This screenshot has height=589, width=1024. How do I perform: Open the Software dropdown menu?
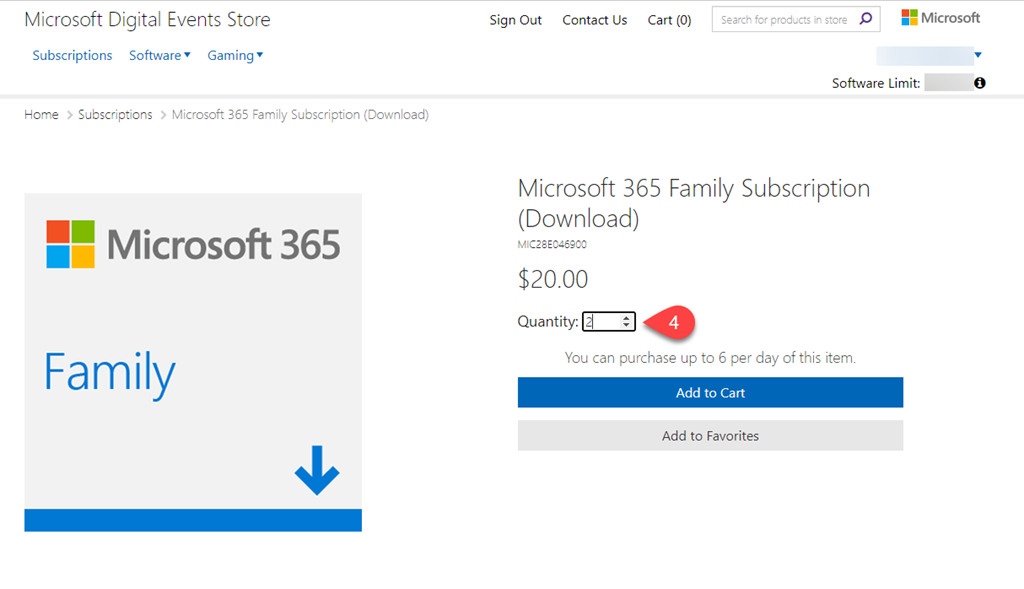(x=159, y=56)
